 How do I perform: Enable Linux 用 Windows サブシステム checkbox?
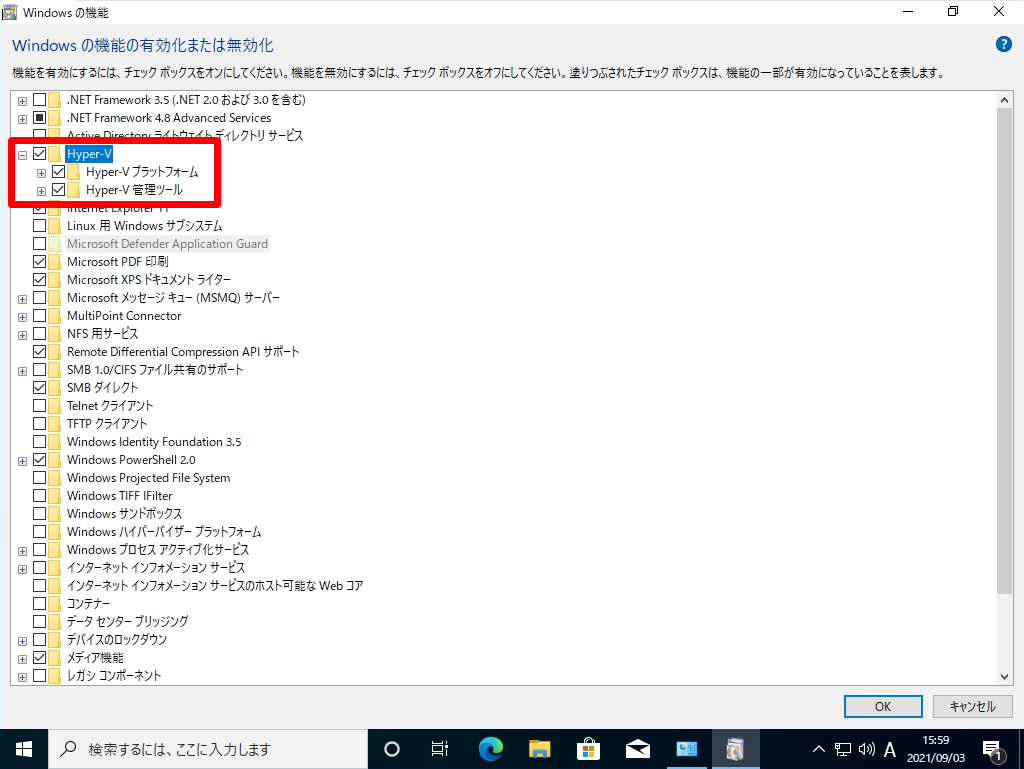click(39, 226)
